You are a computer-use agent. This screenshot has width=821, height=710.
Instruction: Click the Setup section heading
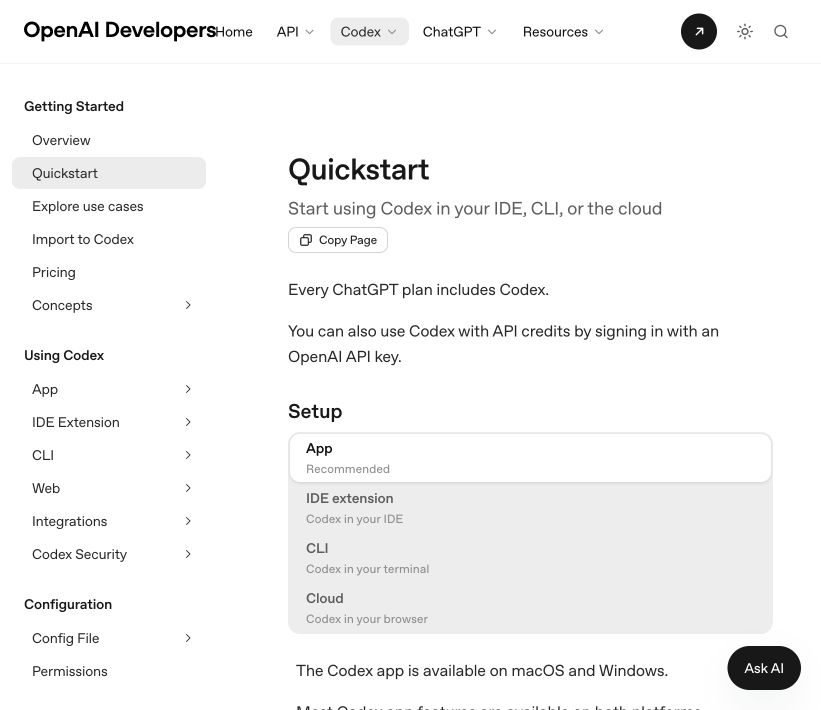(x=315, y=412)
